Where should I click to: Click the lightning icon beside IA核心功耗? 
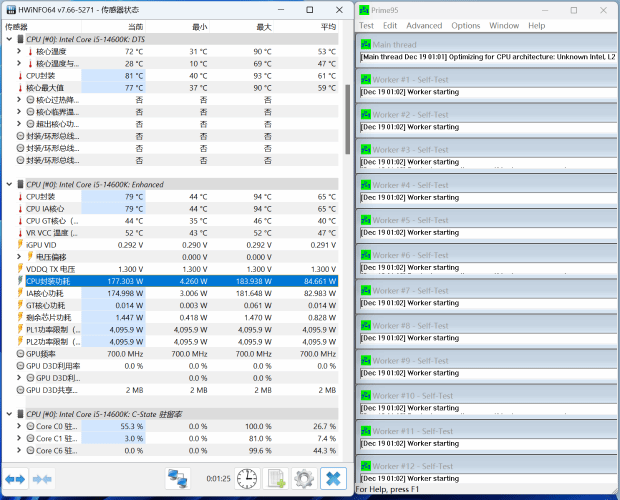point(20,293)
